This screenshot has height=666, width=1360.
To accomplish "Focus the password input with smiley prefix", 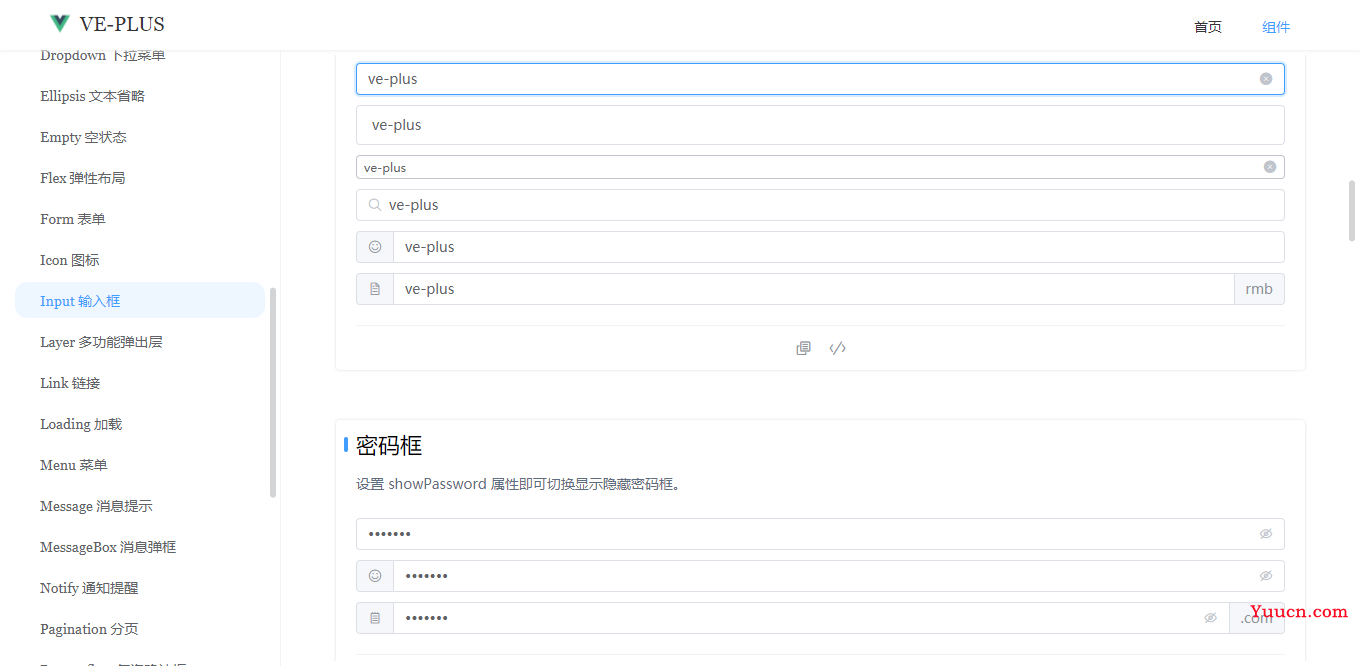I will tap(839, 576).
